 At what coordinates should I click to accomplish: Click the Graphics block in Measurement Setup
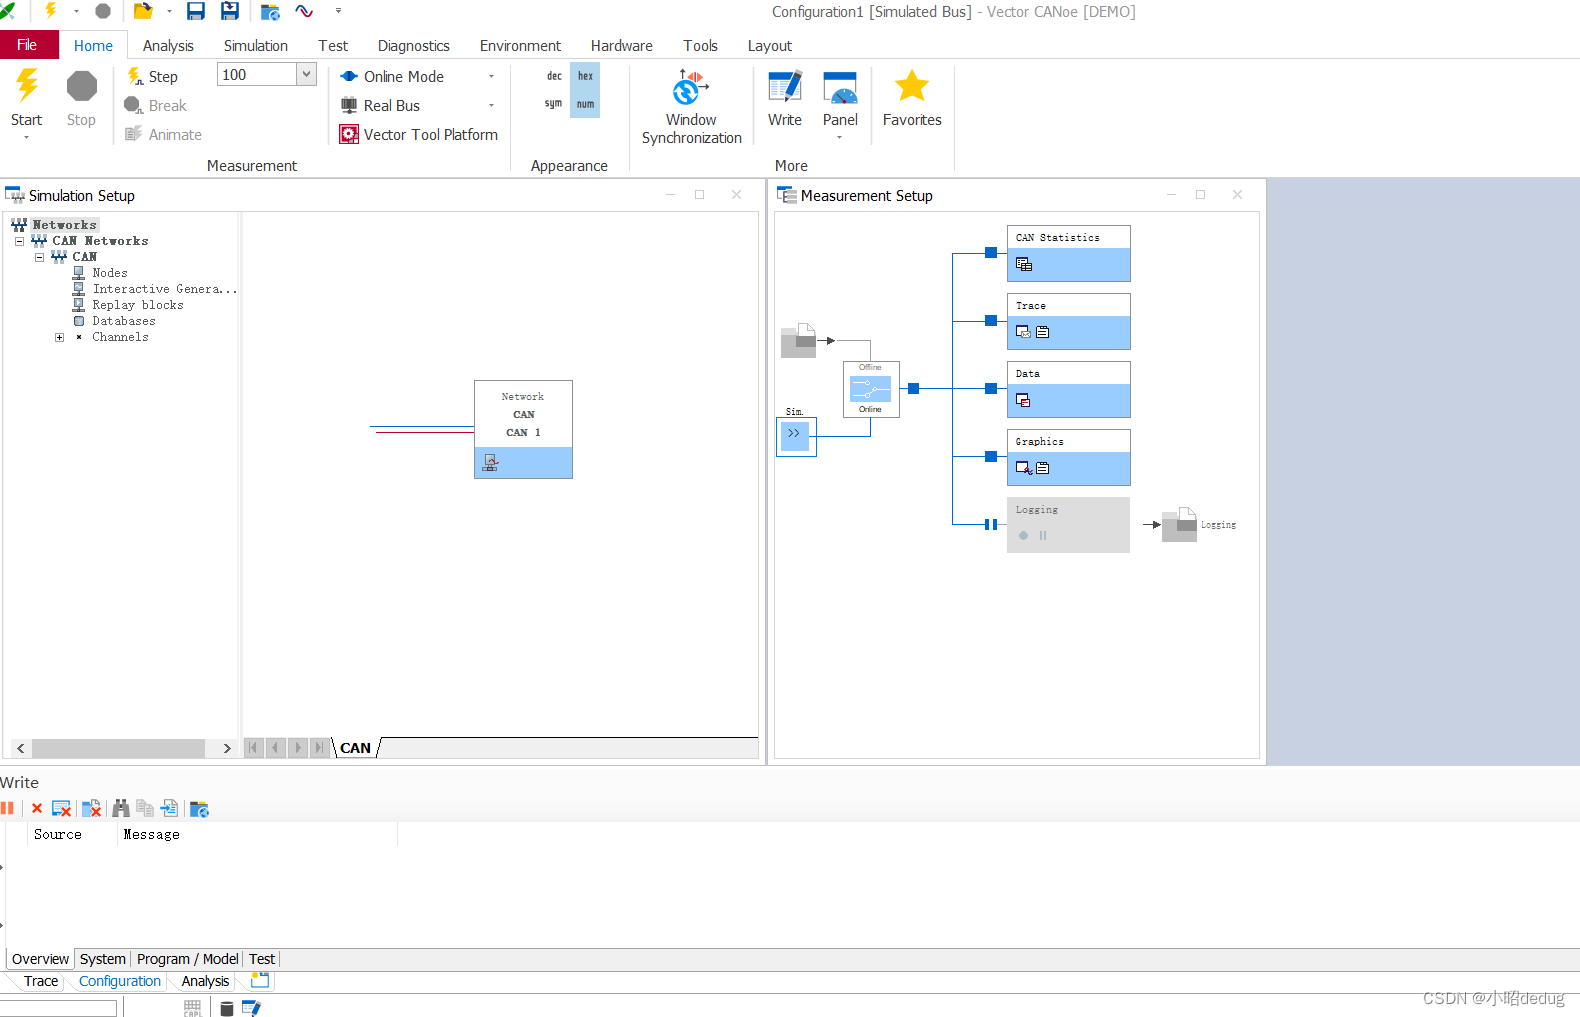(x=1069, y=457)
